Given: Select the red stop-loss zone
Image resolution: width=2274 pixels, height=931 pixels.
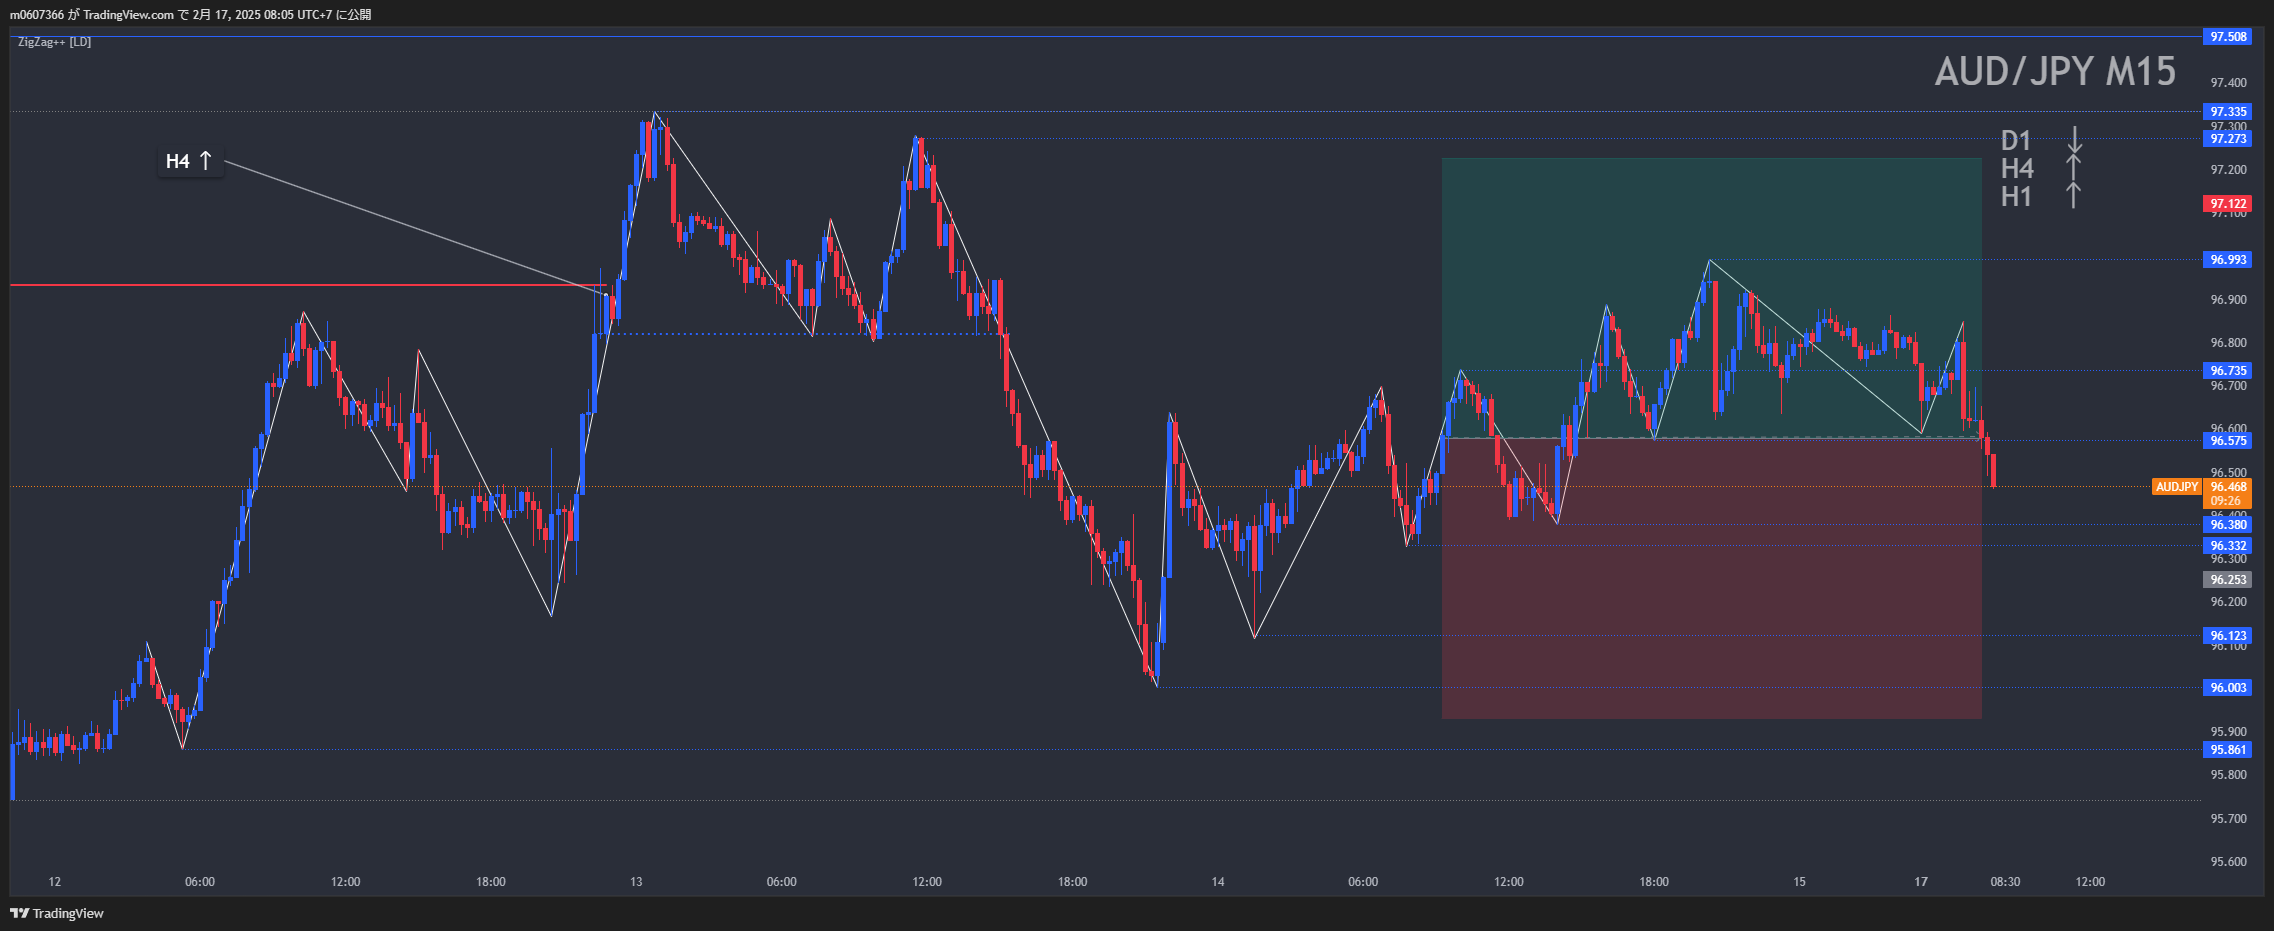Looking at the screenshot, I should 1710,620.
